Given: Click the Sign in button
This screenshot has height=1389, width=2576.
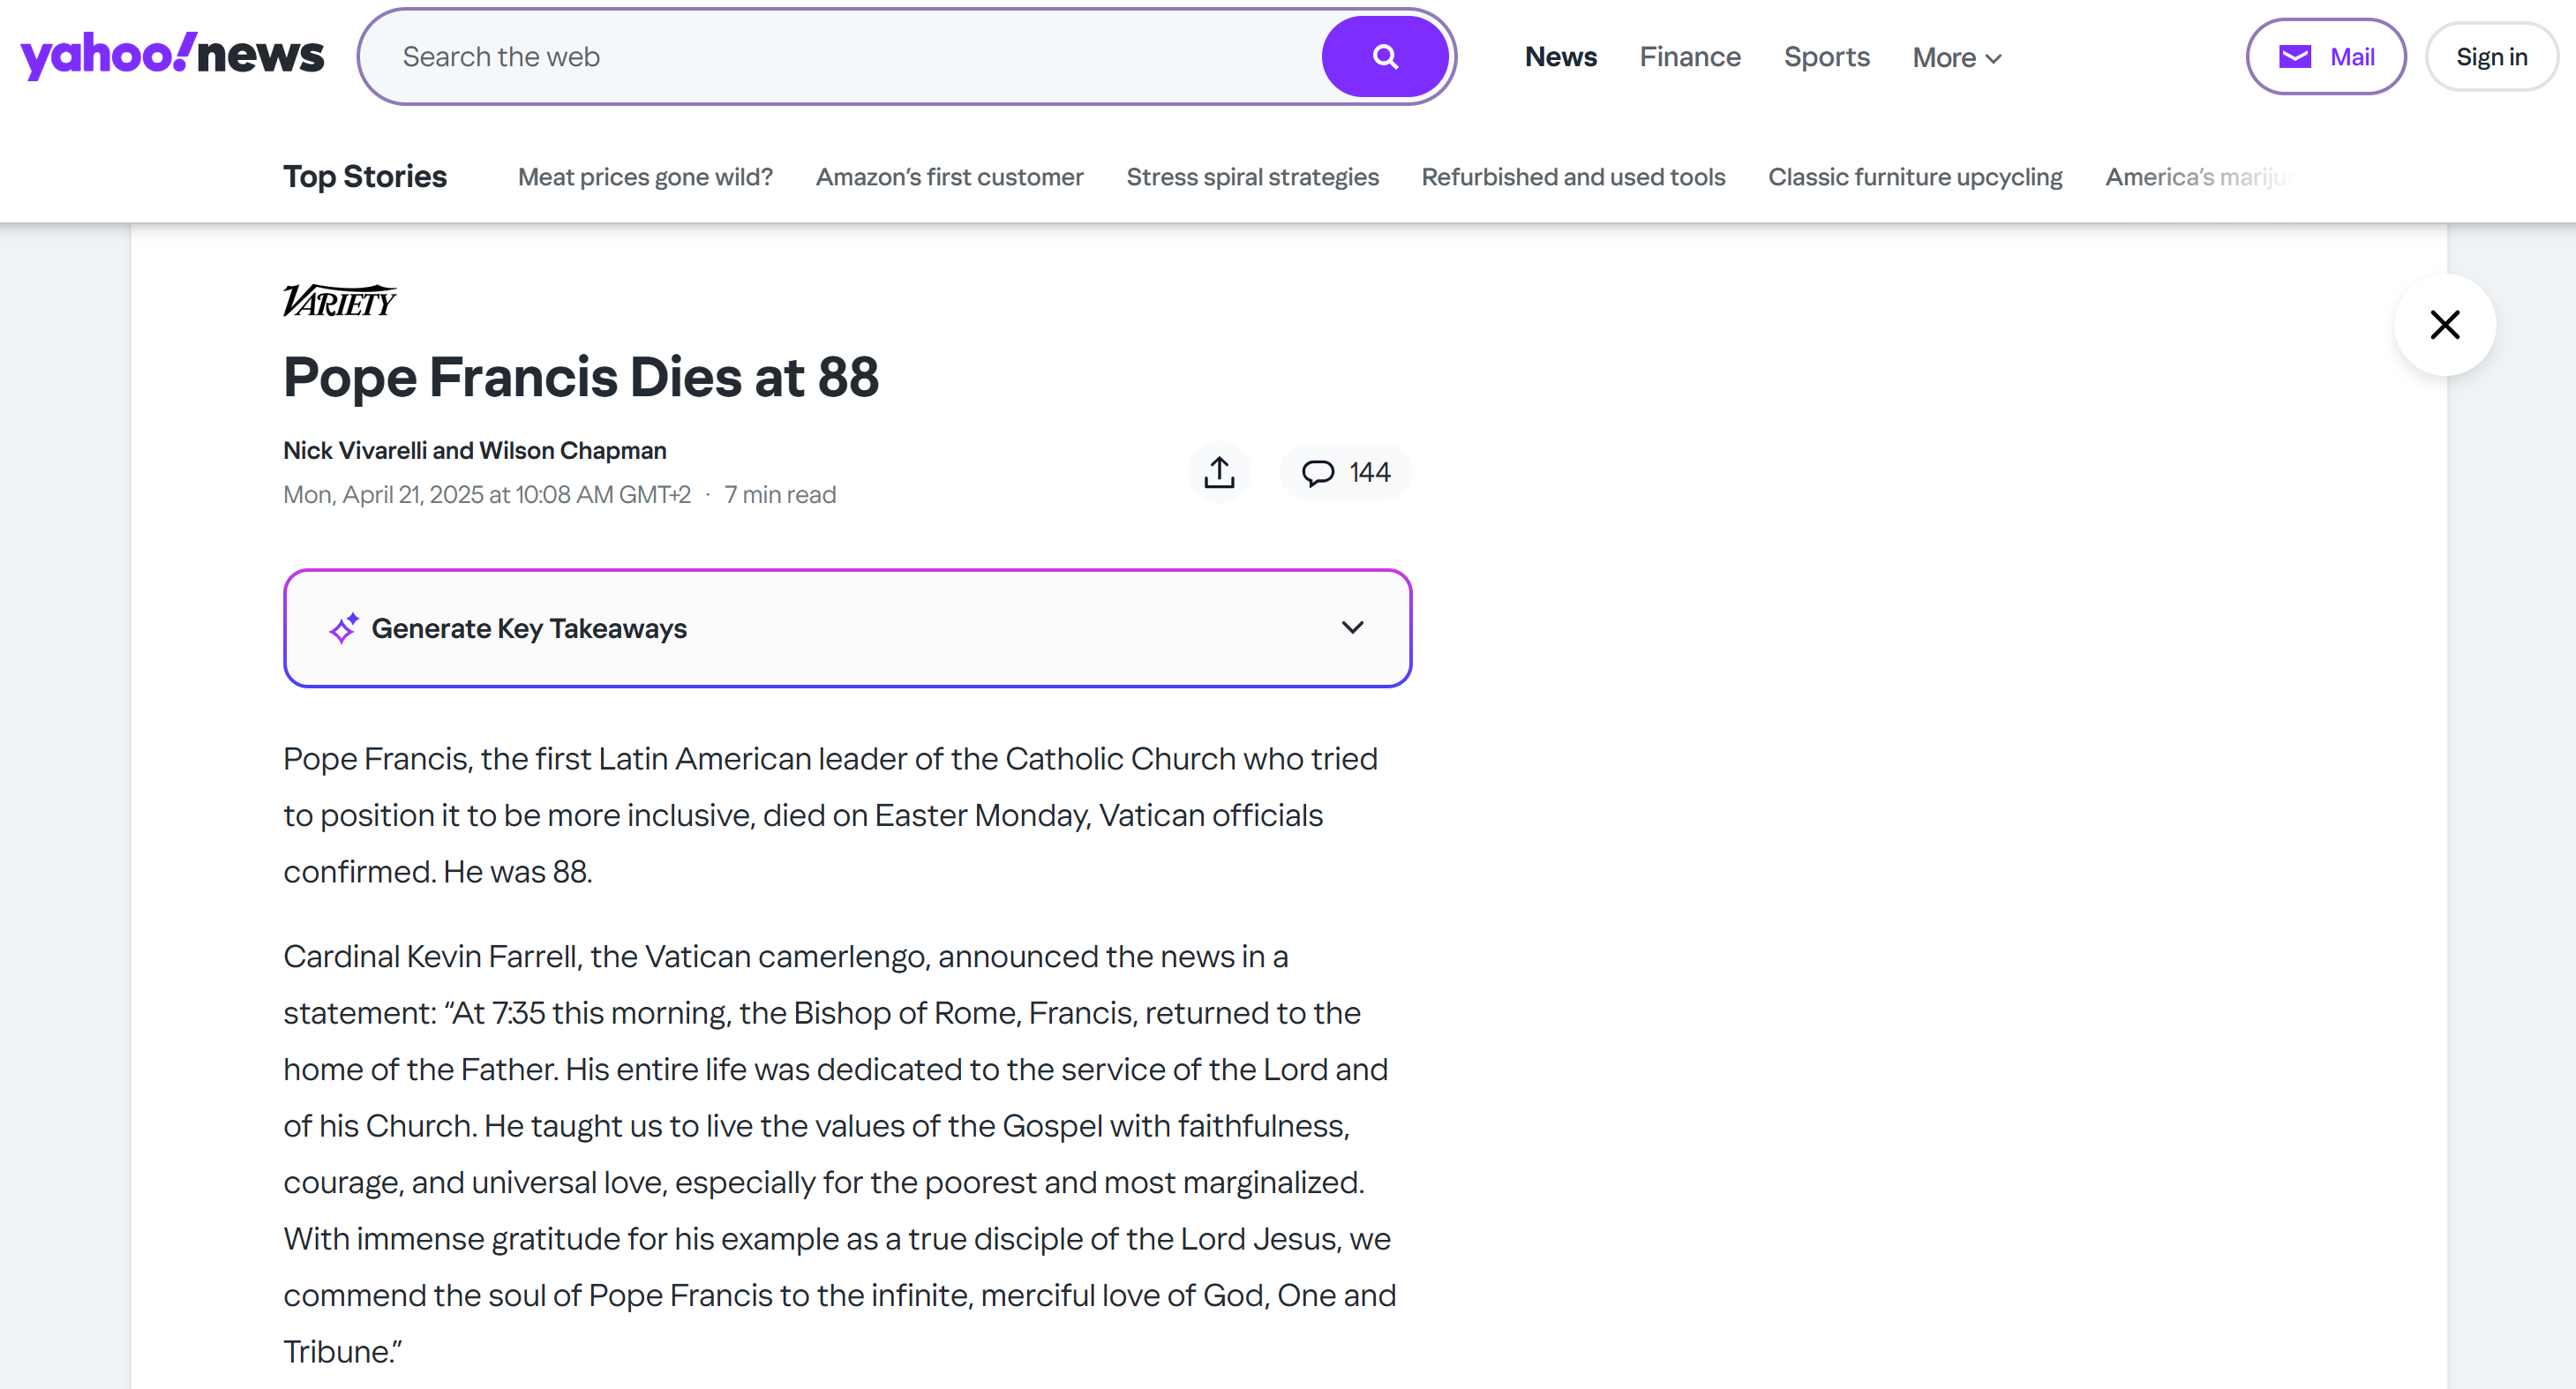Looking at the screenshot, I should 2491,57.
